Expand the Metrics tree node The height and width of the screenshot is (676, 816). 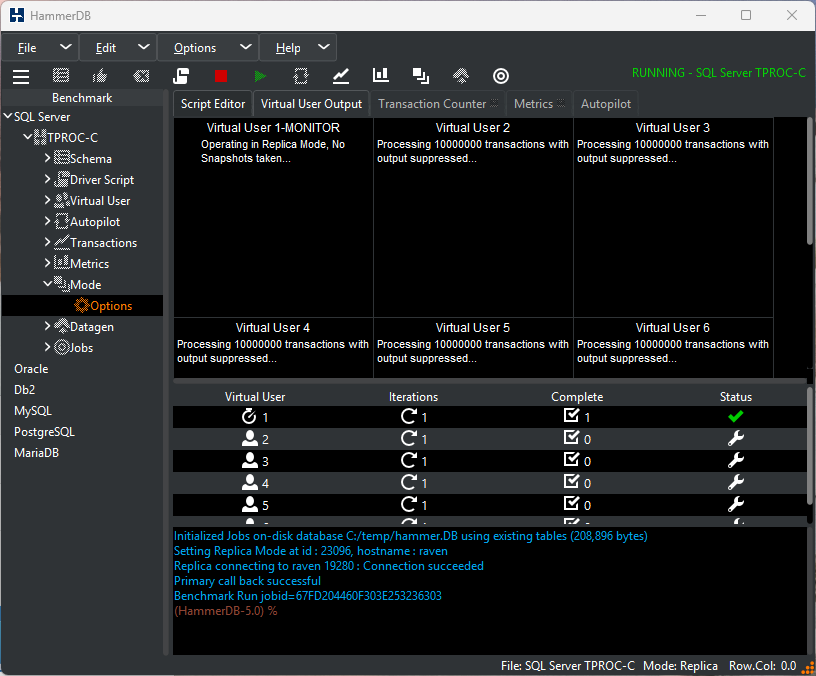point(47,263)
